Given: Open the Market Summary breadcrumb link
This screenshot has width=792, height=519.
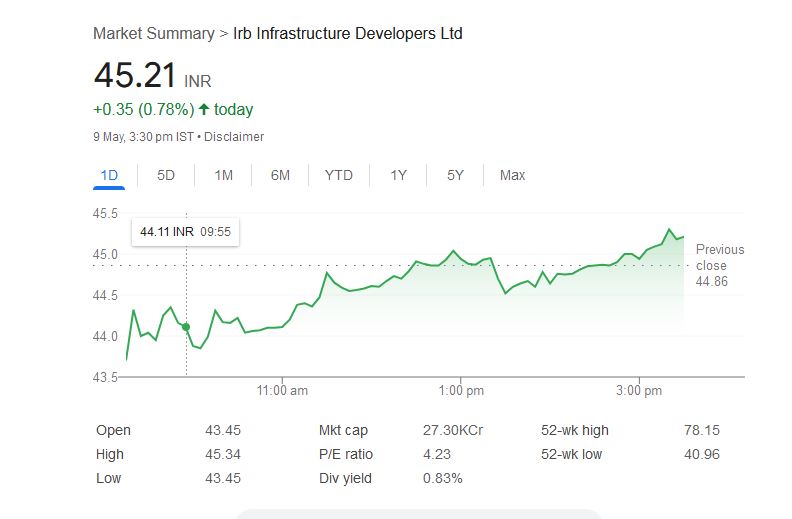Looking at the screenshot, I should 154,33.
